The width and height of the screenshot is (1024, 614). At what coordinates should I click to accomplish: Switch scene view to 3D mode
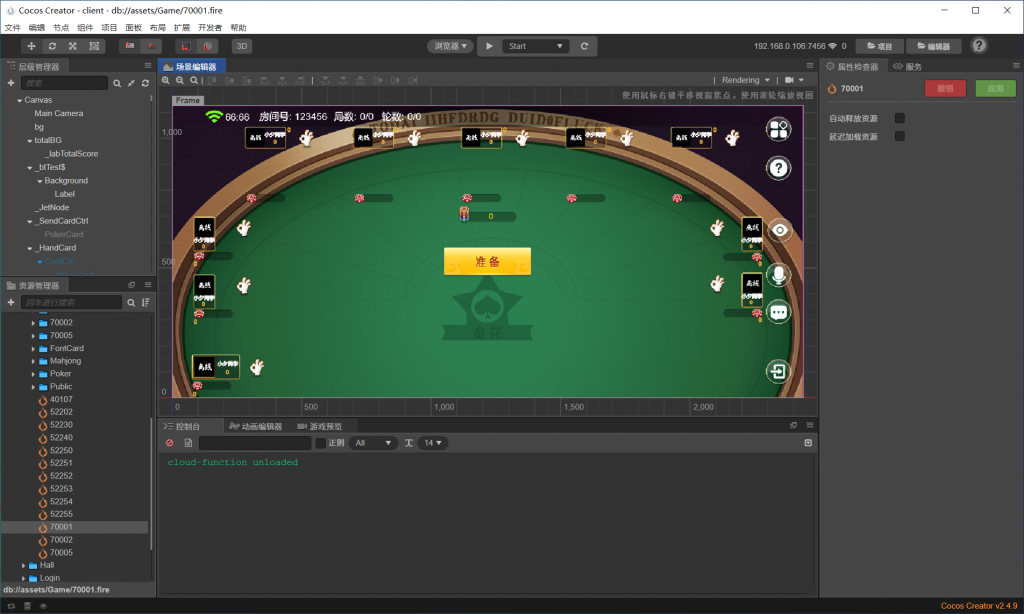coord(242,46)
